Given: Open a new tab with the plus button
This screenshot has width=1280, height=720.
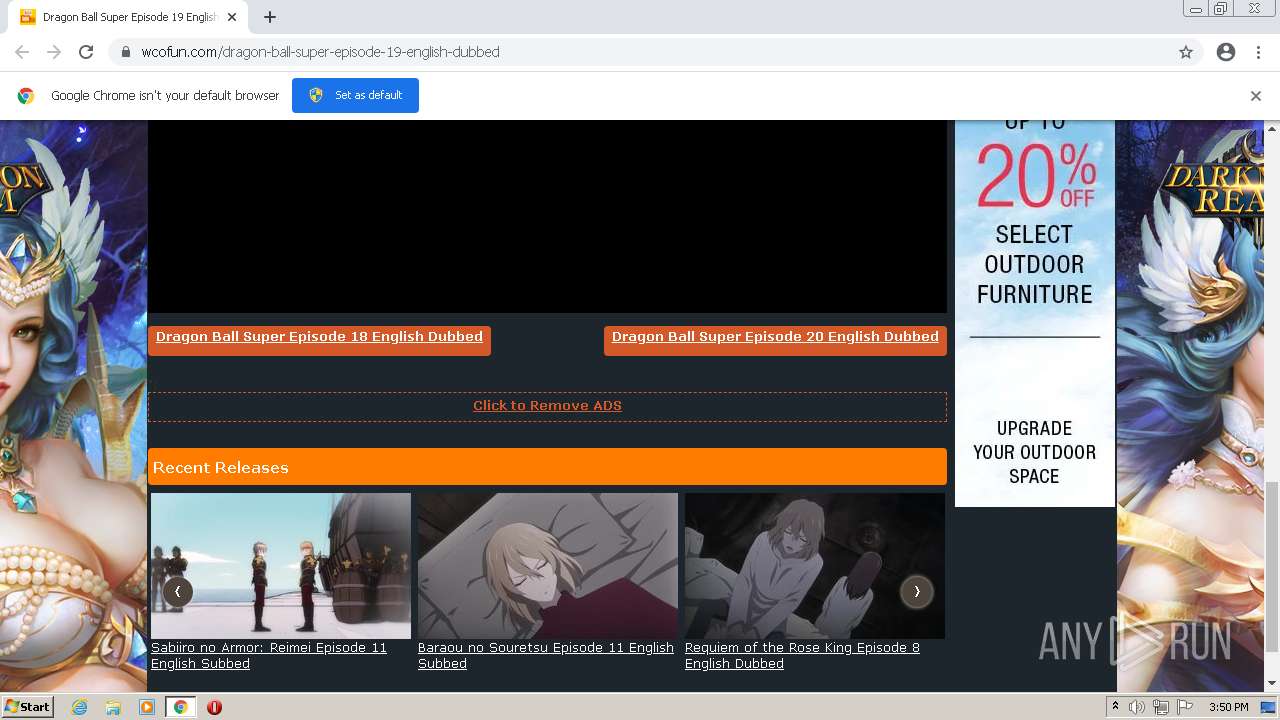Looking at the screenshot, I should (270, 17).
